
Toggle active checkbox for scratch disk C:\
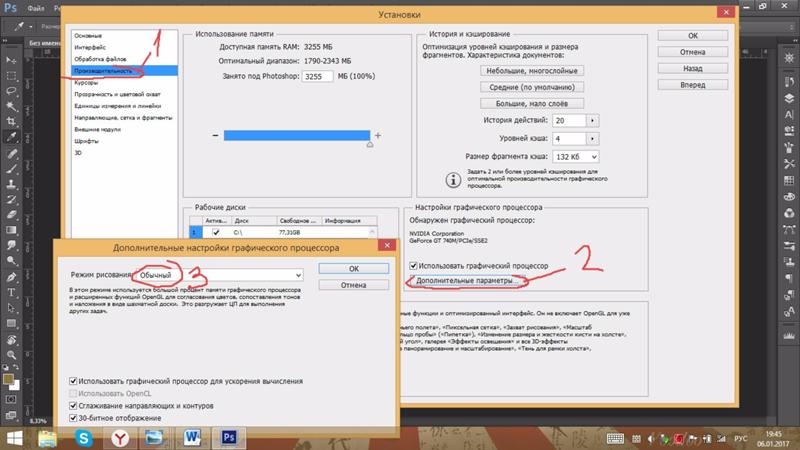[216, 232]
